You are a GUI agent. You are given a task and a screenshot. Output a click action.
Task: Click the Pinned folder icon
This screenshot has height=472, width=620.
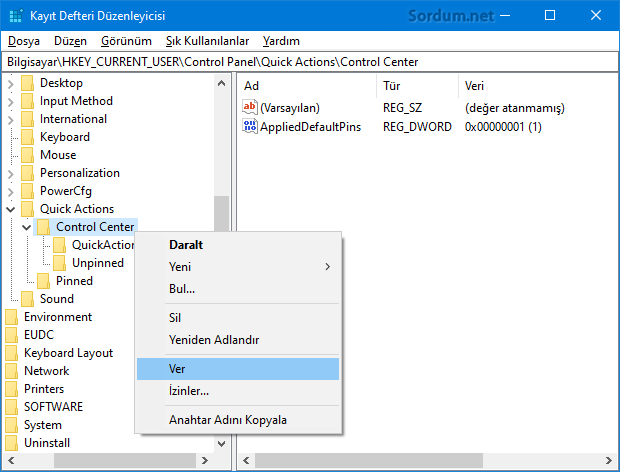(43, 281)
